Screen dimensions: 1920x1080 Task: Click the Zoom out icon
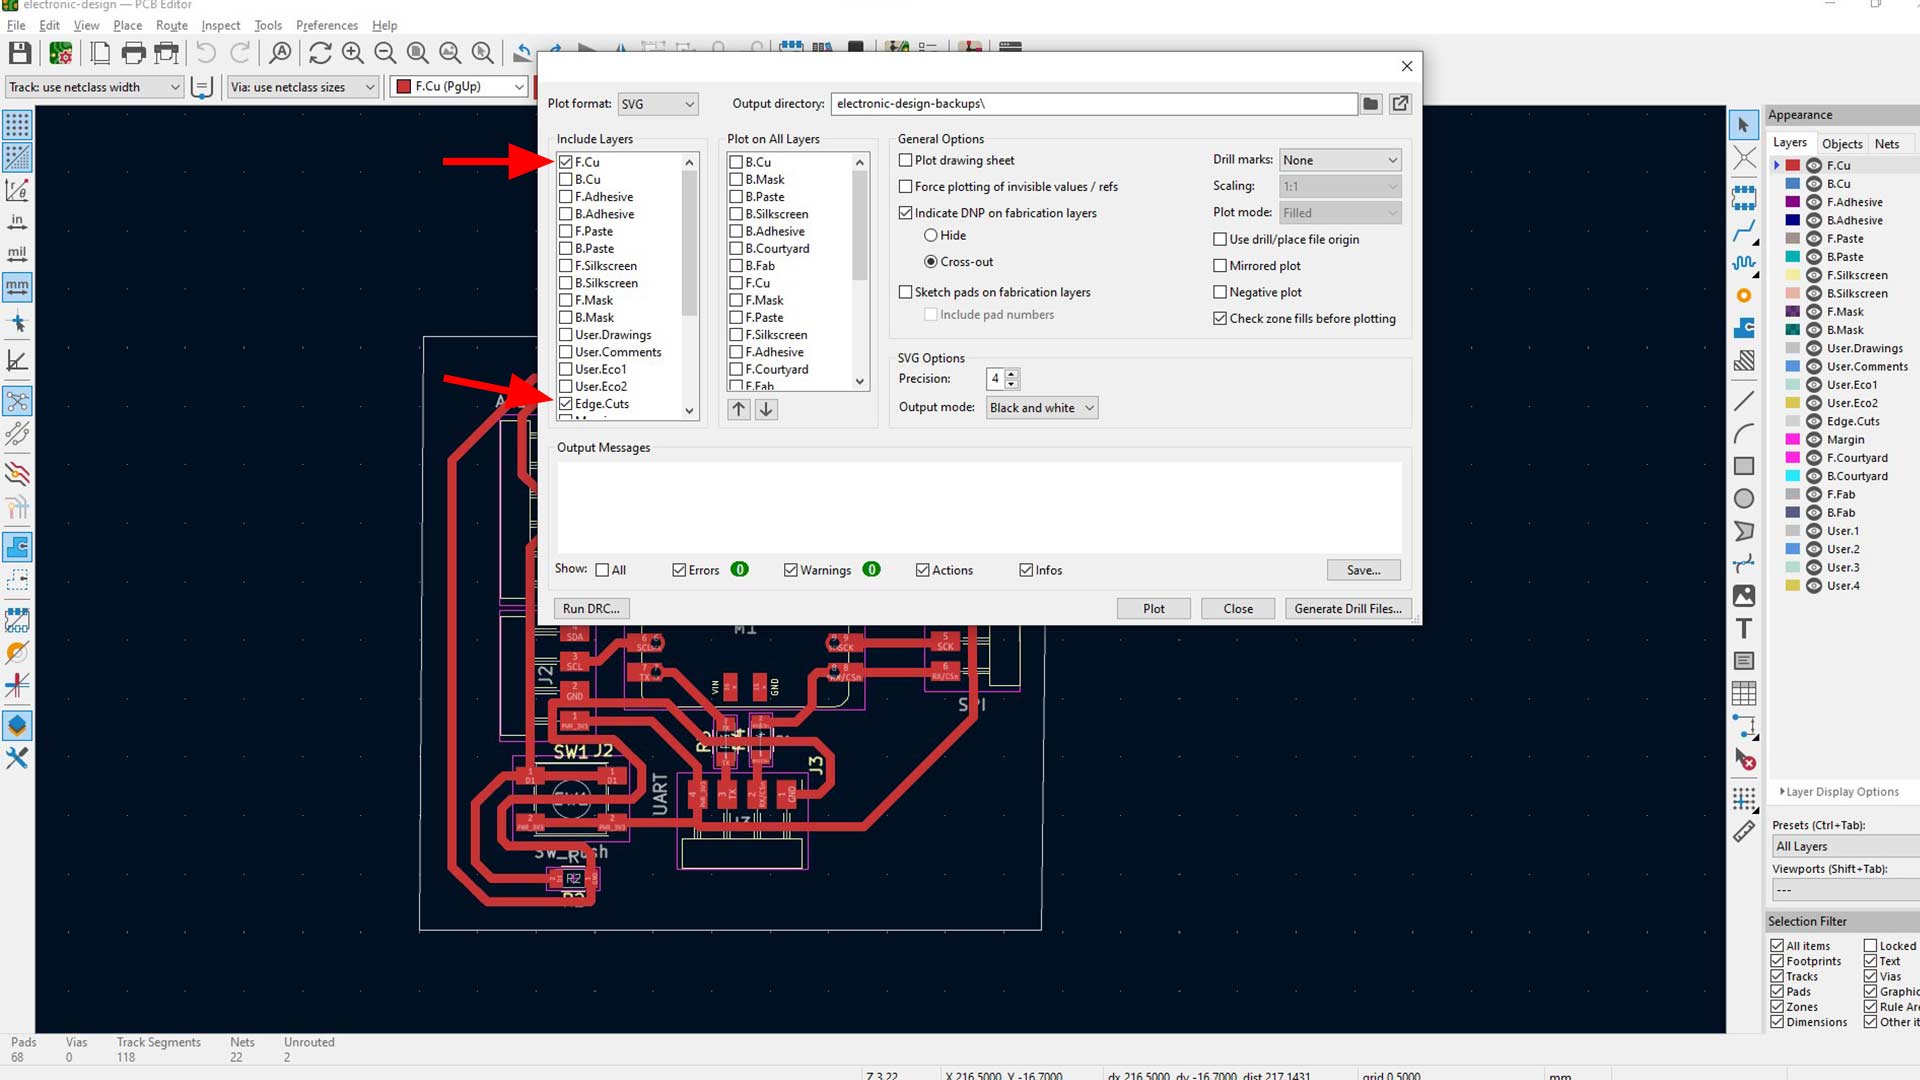385,53
